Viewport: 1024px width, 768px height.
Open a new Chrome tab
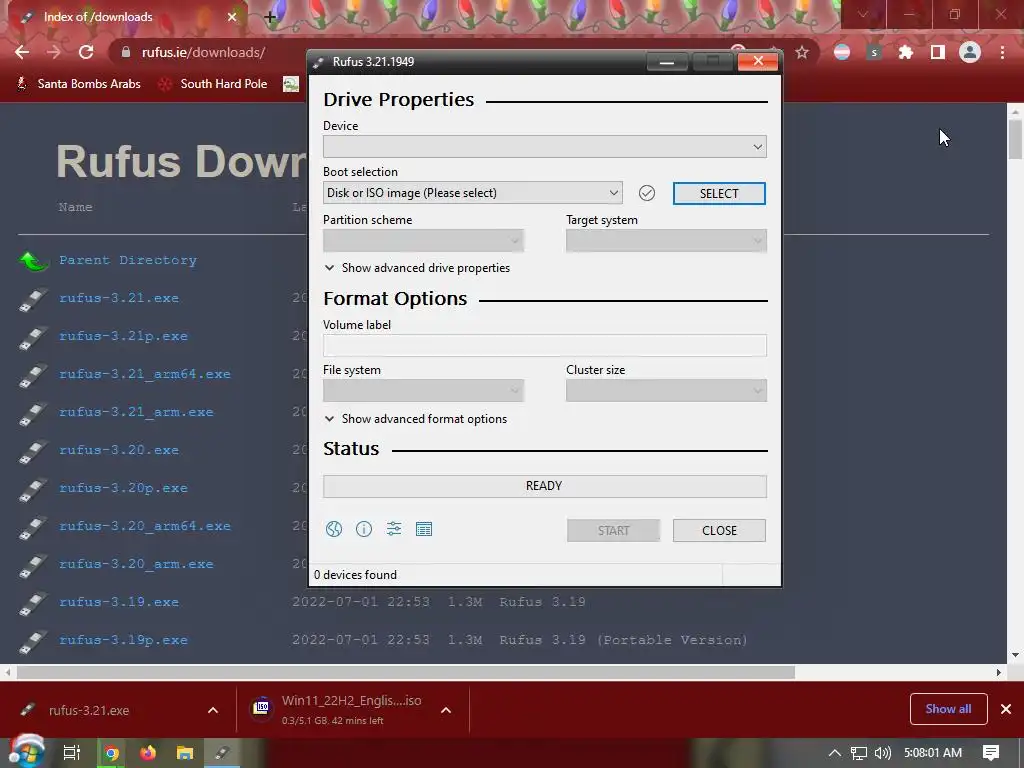pyautogui.click(x=270, y=17)
